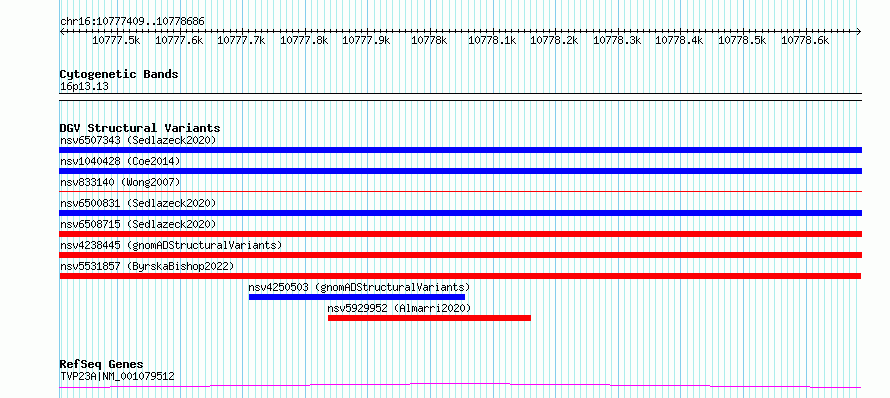Click the red bar under nsv6508715

pos(460,234)
